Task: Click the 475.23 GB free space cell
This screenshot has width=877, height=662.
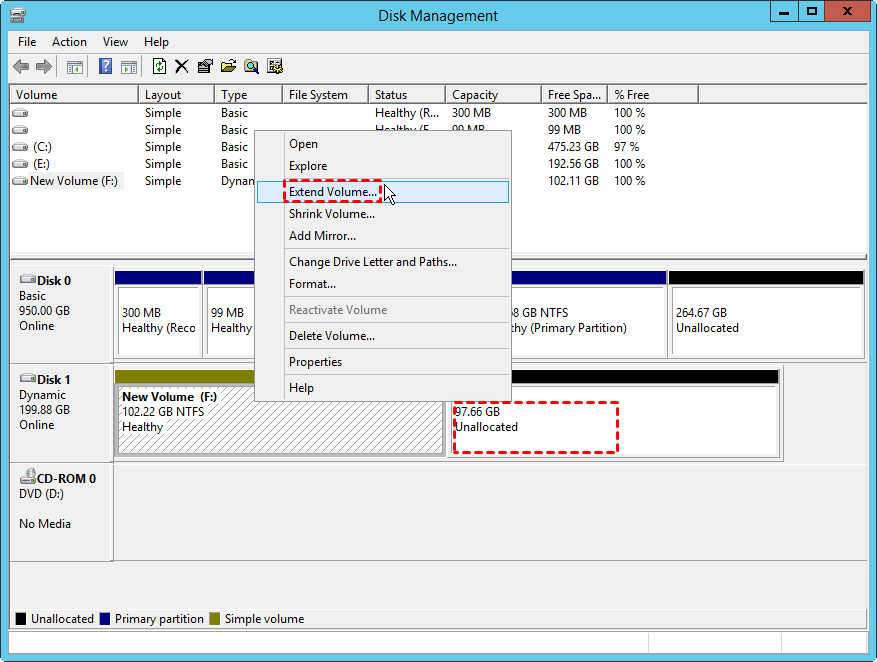Action: pyautogui.click(x=573, y=147)
